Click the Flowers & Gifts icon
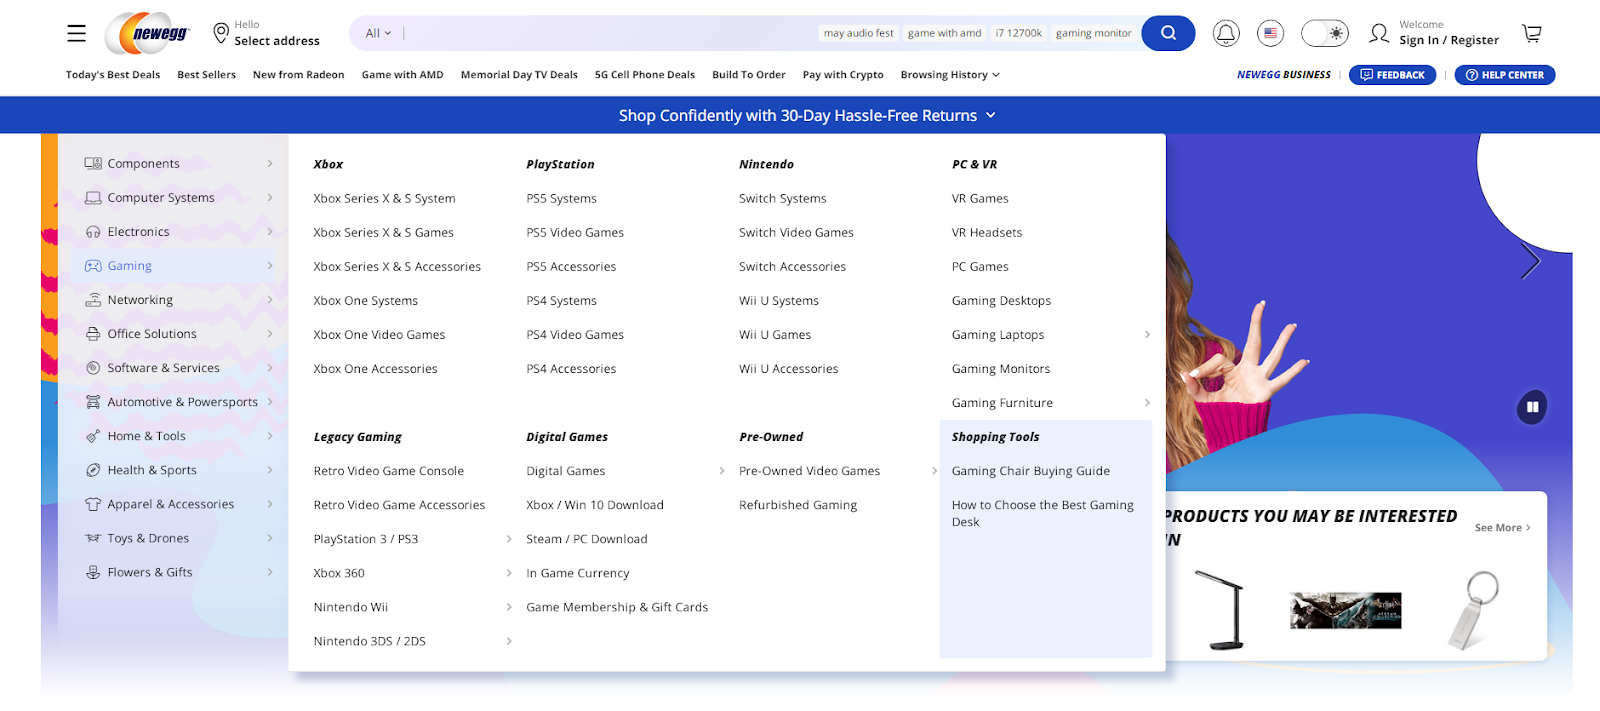This screenshot has height=711, width=1600. [x=93, y=572]
